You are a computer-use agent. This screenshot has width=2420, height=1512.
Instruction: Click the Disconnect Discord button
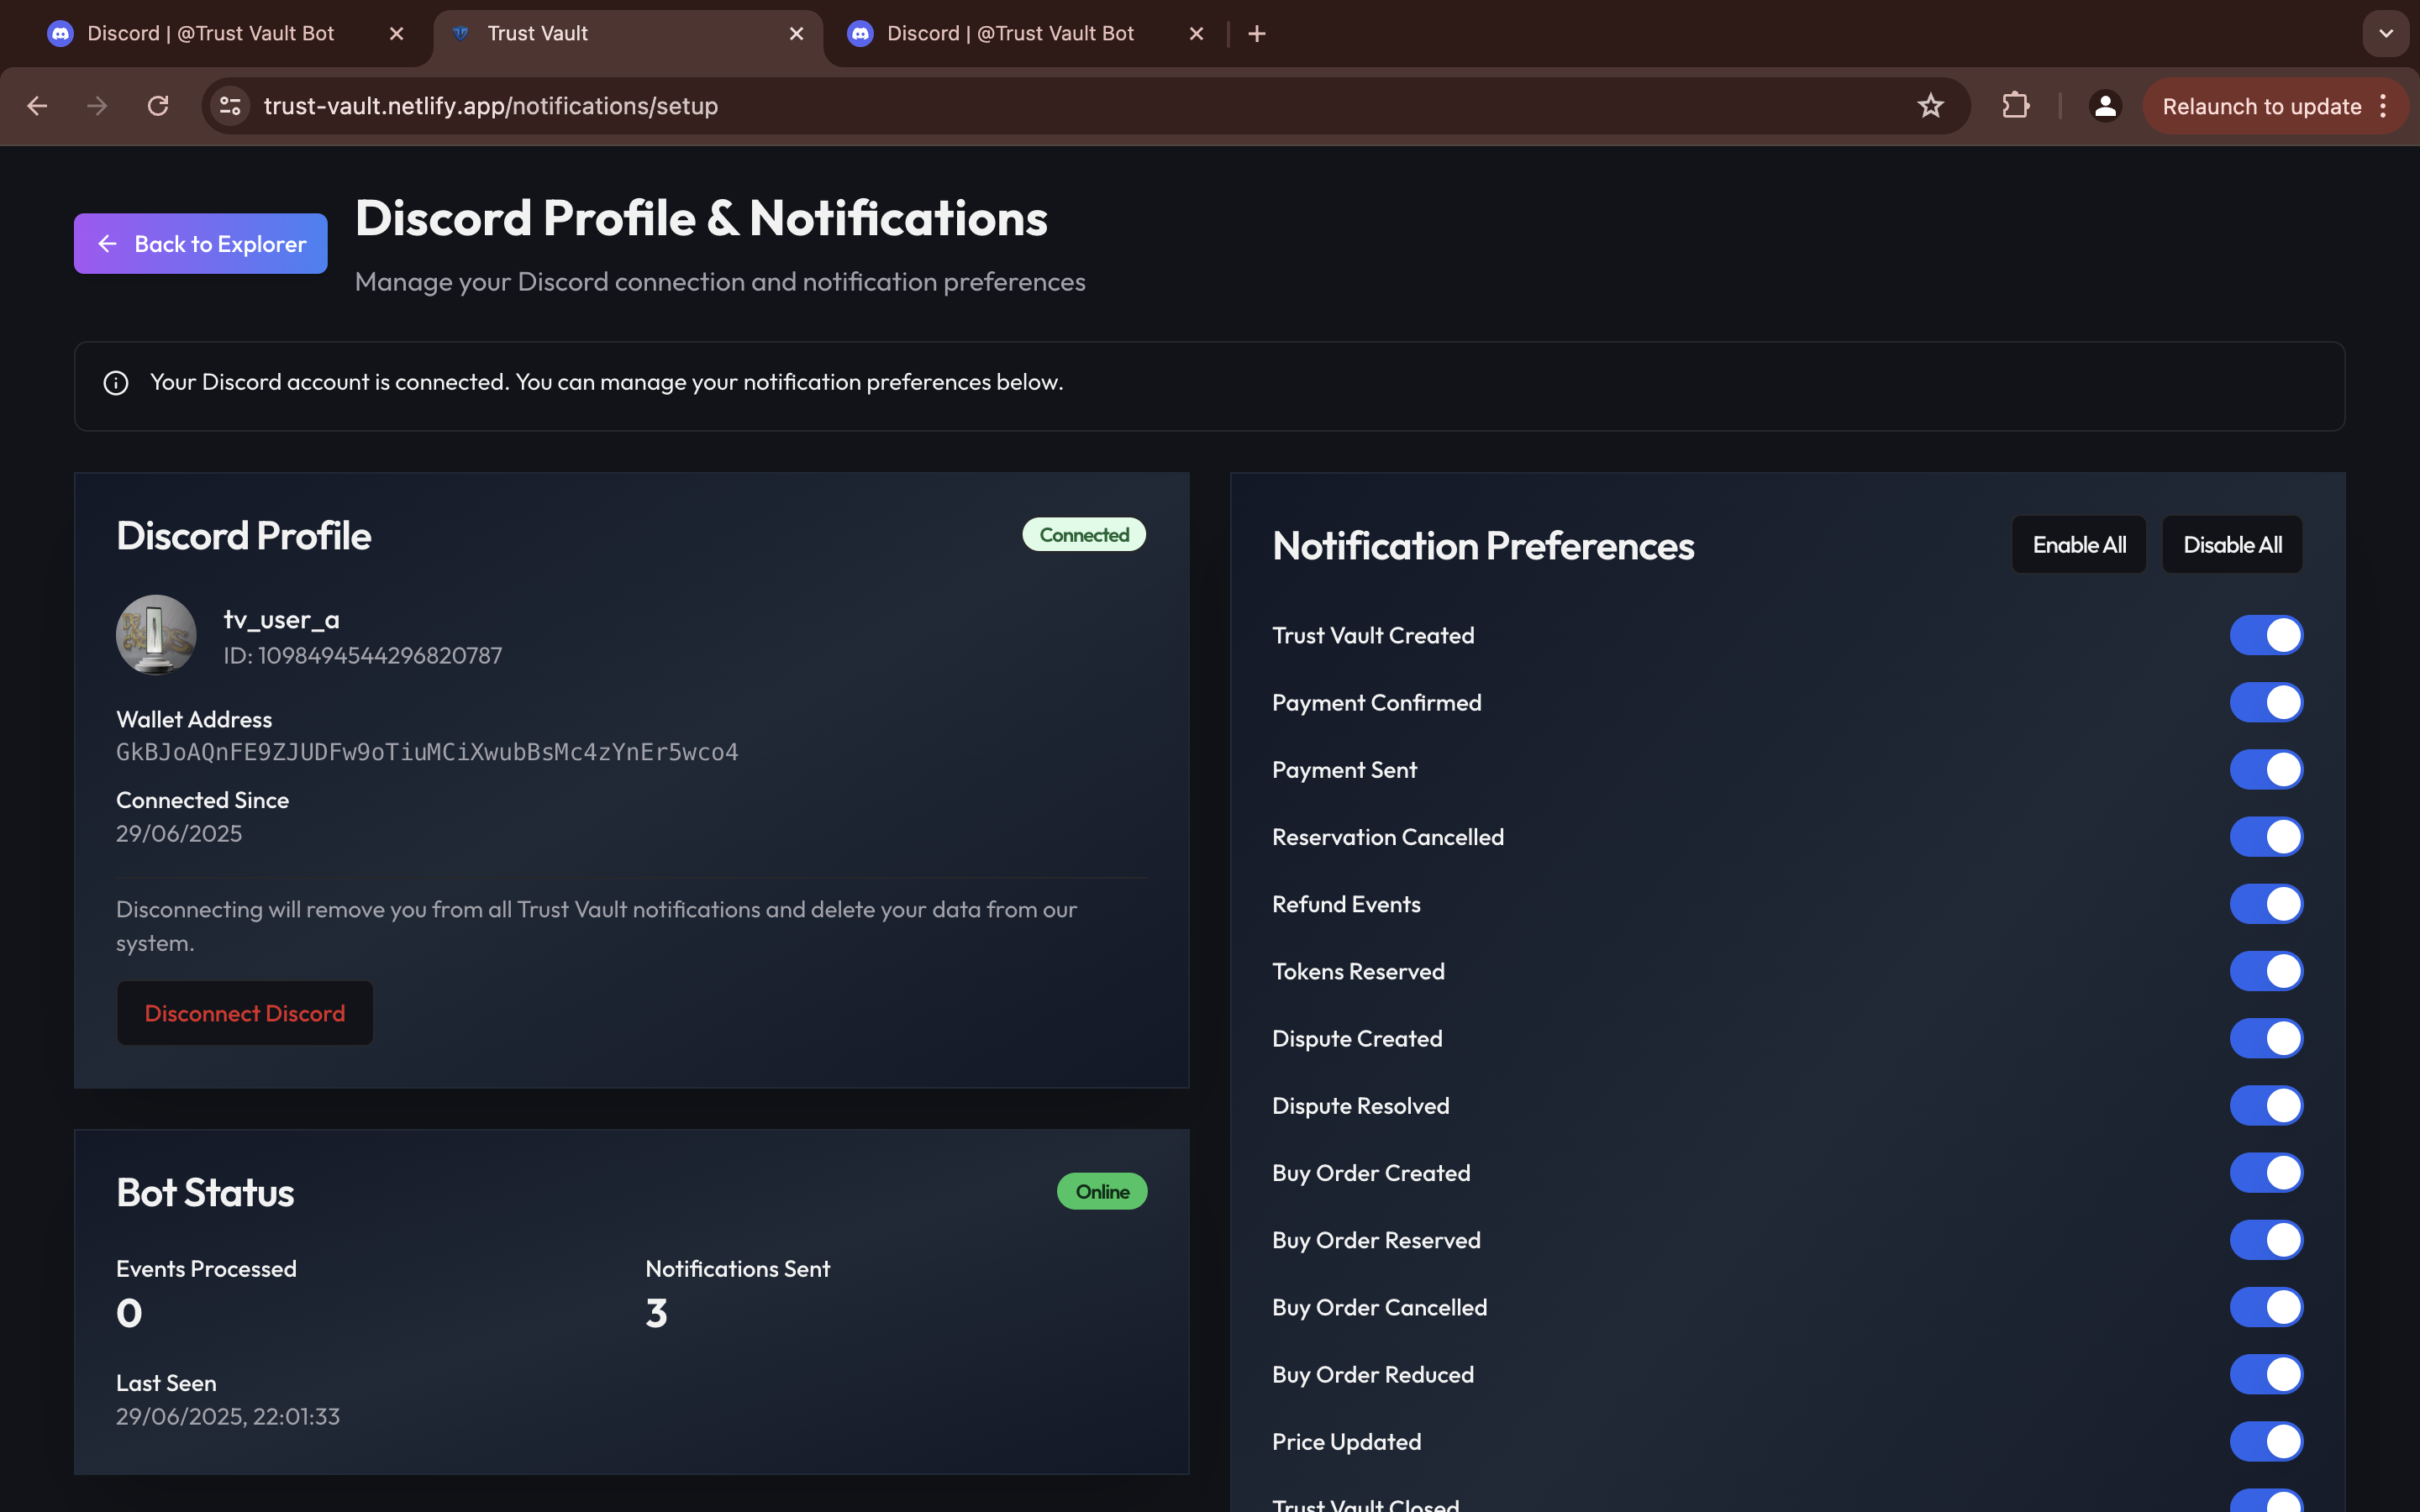coord(245,1013)
